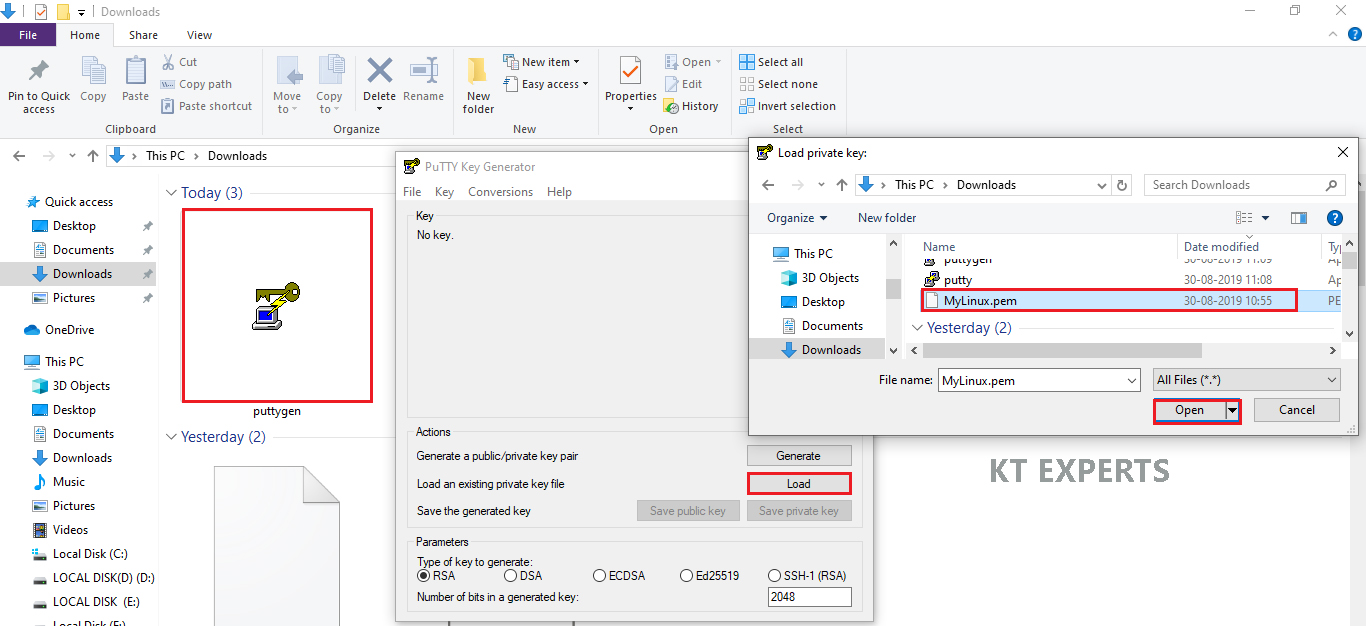The width and height of the screenshot is (1366, 626).
Task: Click the dialog file list vertical scrollbar
Action: tap(1349, 261)
